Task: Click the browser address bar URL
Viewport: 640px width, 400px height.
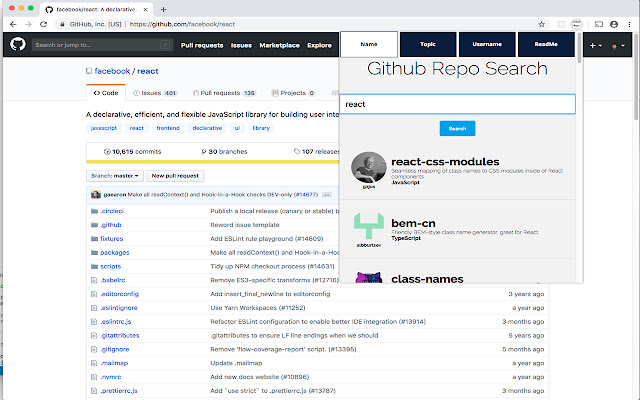Action: (x=182, y=24)
